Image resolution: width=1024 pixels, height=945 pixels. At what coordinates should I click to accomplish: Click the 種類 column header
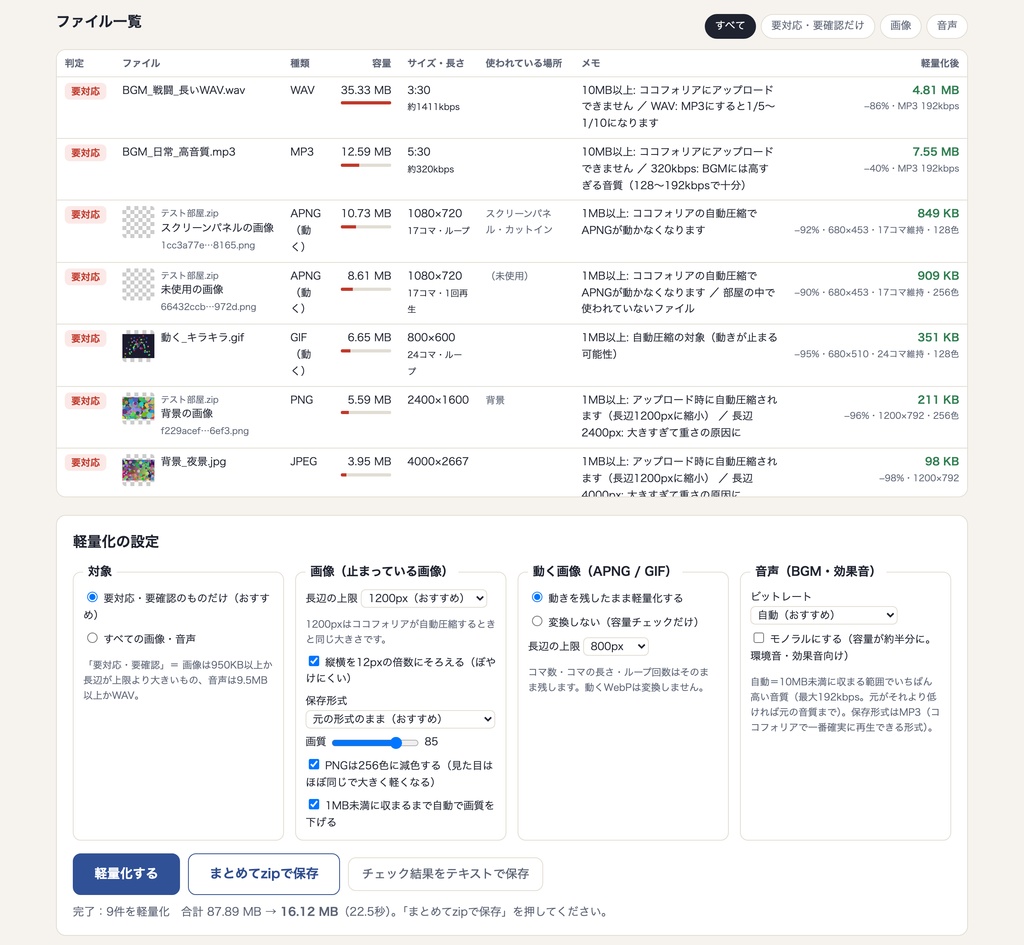pyautogui.click(x=300, y=63)
